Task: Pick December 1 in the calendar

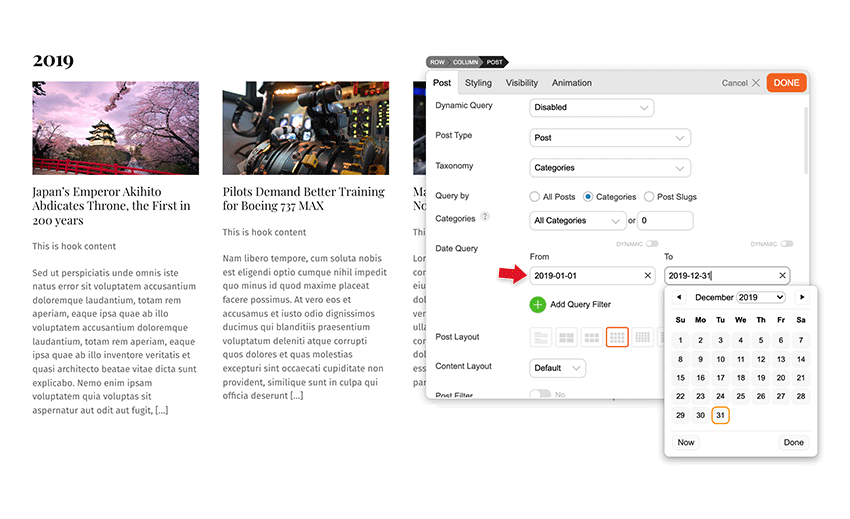Action: coord(680,341)
